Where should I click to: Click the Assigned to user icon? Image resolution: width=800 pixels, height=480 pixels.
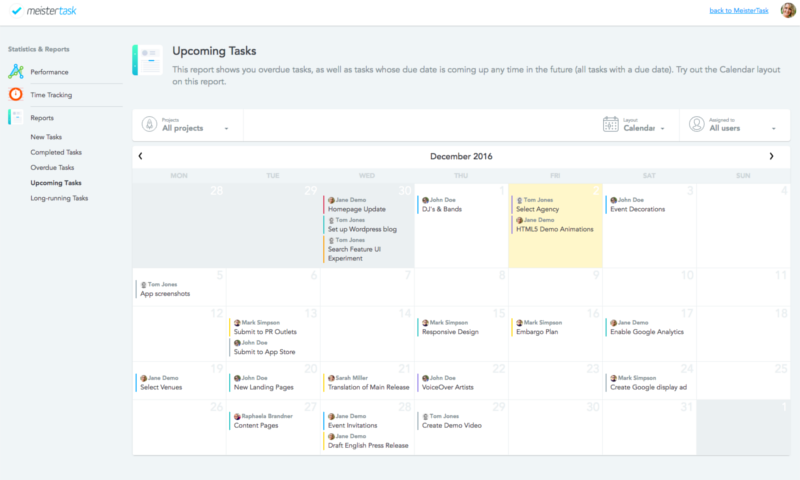coord(696,124)
